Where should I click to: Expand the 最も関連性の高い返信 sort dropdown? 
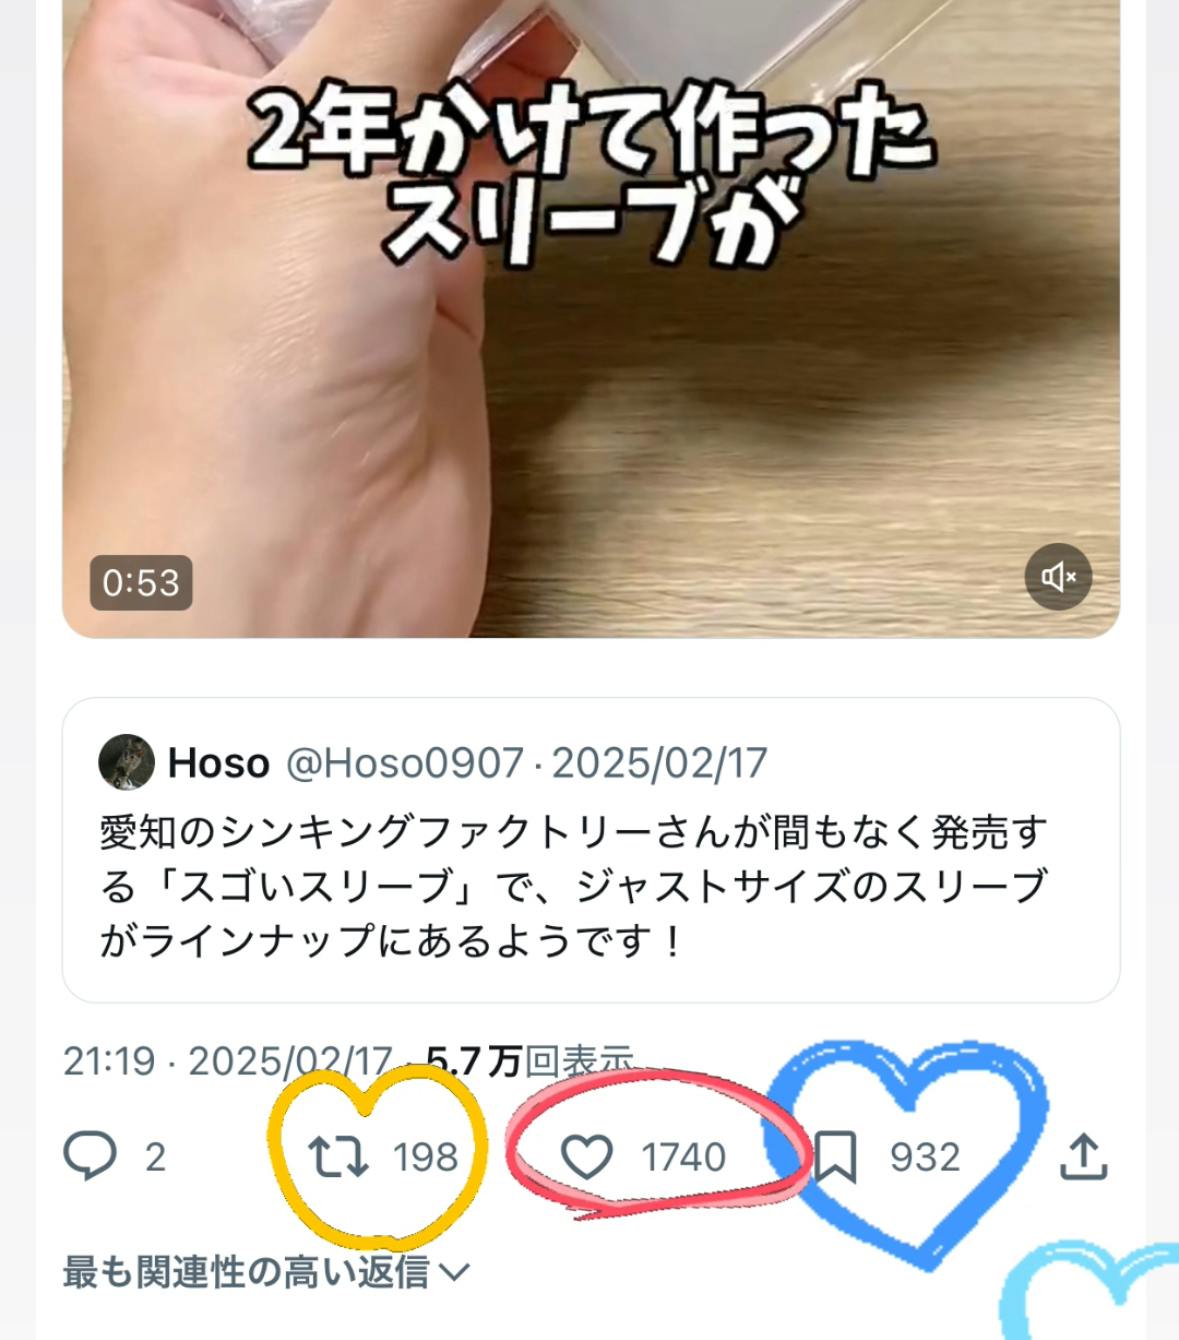click(266, 1272)
